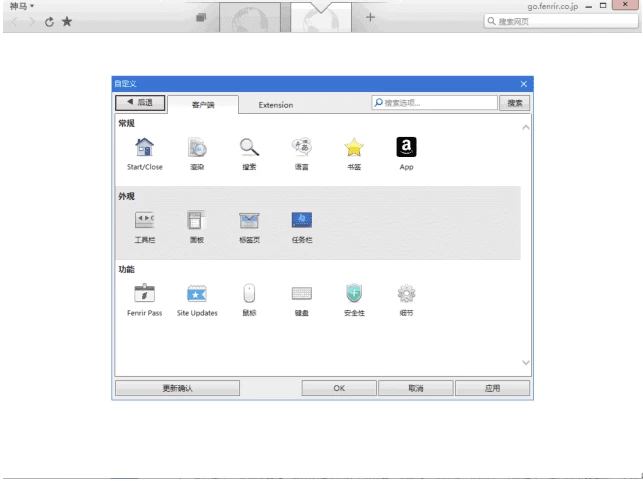This screenshot has width=643, height=481.
Task: Open the 工具栏 toolbar settings icon
Action: (145, 221)
